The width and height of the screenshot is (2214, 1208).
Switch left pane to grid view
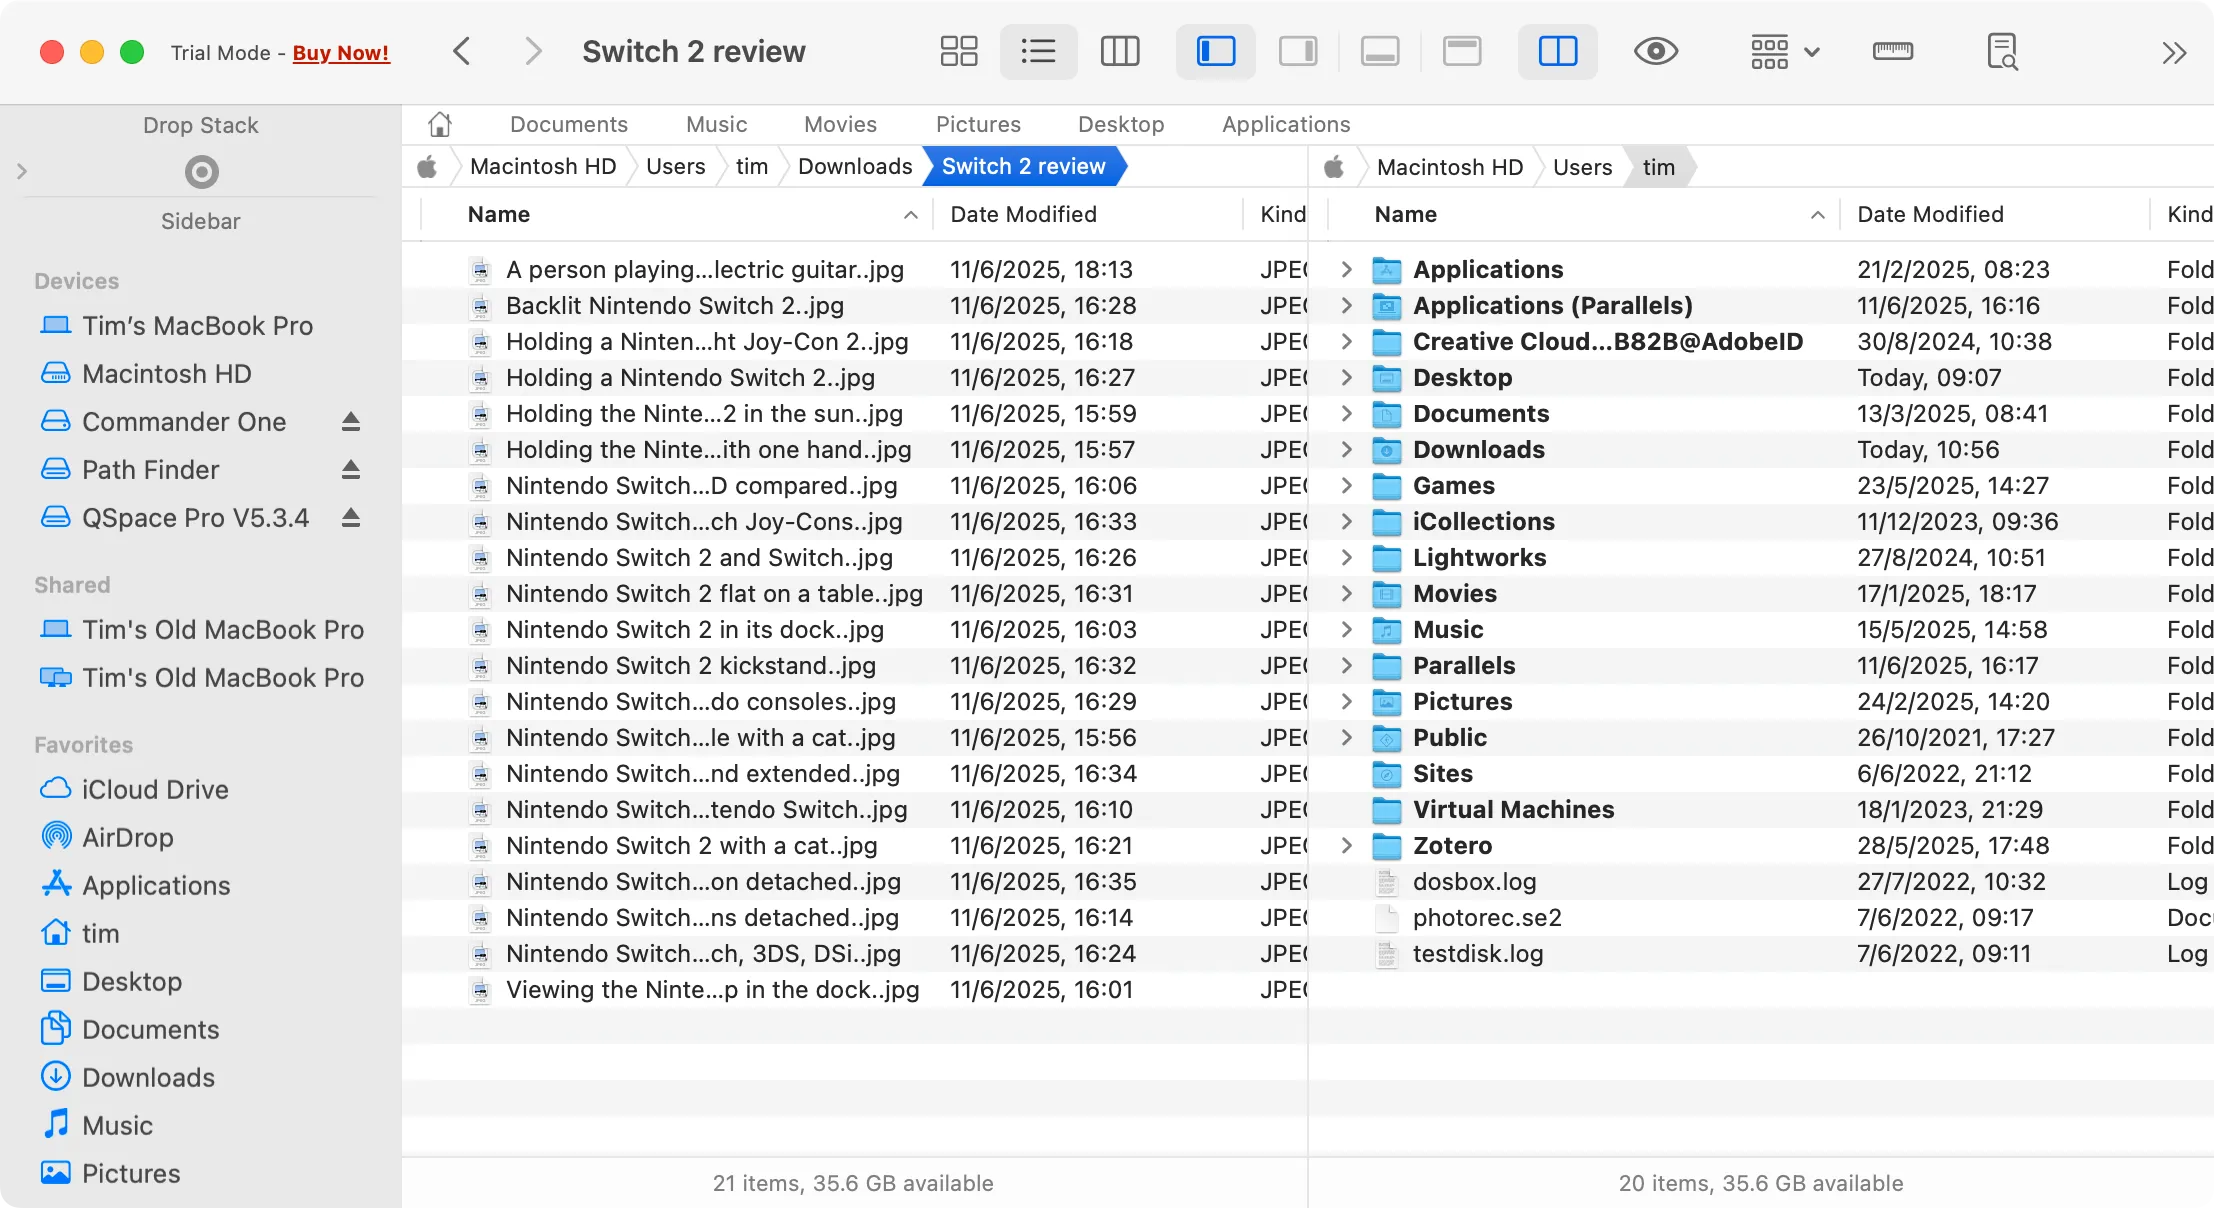pyautogui.click(x=958, y=51)
